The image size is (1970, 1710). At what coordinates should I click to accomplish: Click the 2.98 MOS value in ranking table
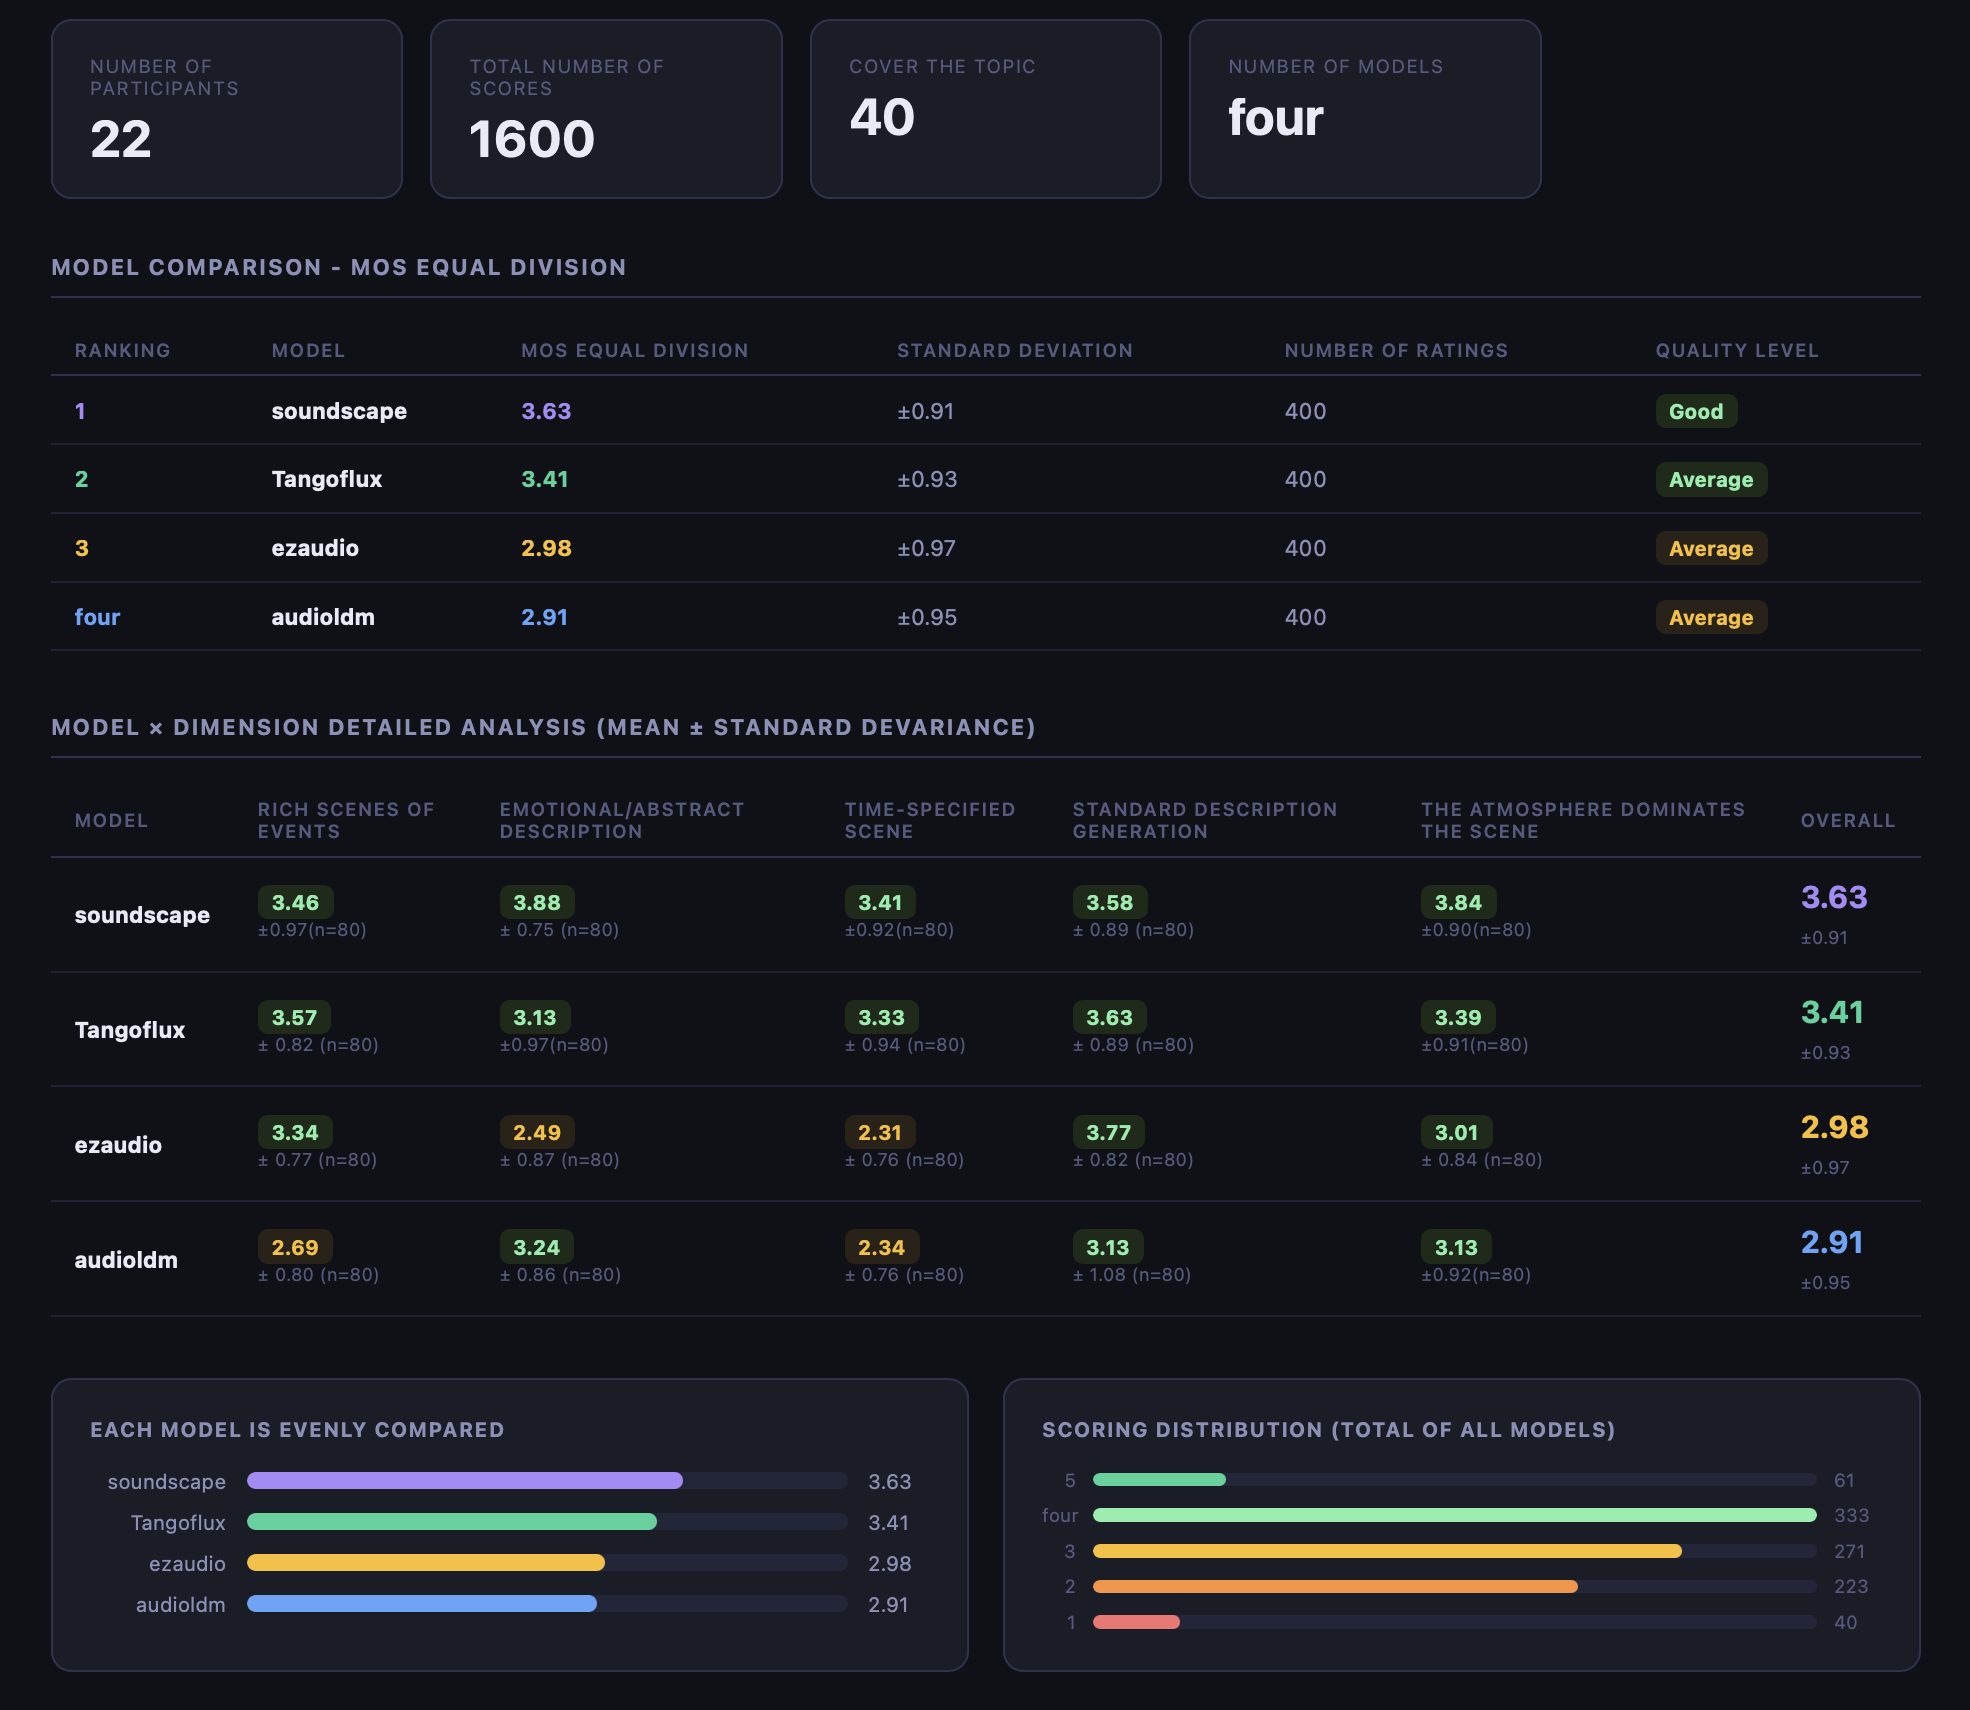546,548
